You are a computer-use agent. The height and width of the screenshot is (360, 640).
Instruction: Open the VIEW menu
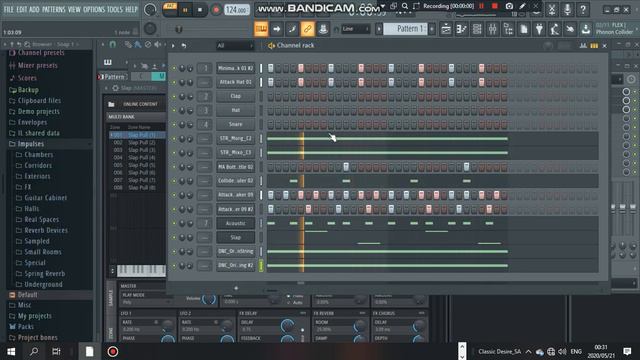click(x=74, y=9)
